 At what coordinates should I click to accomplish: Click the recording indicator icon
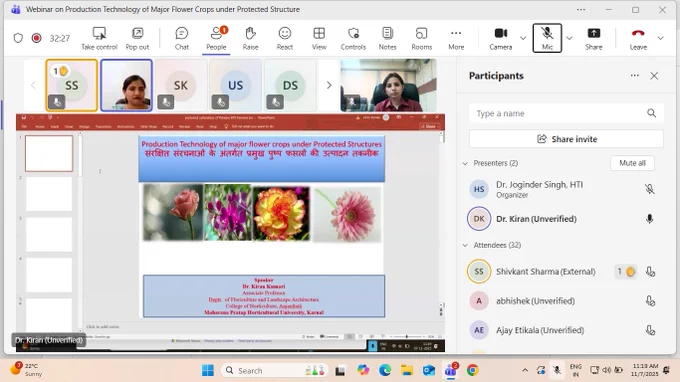pos(36,38)
